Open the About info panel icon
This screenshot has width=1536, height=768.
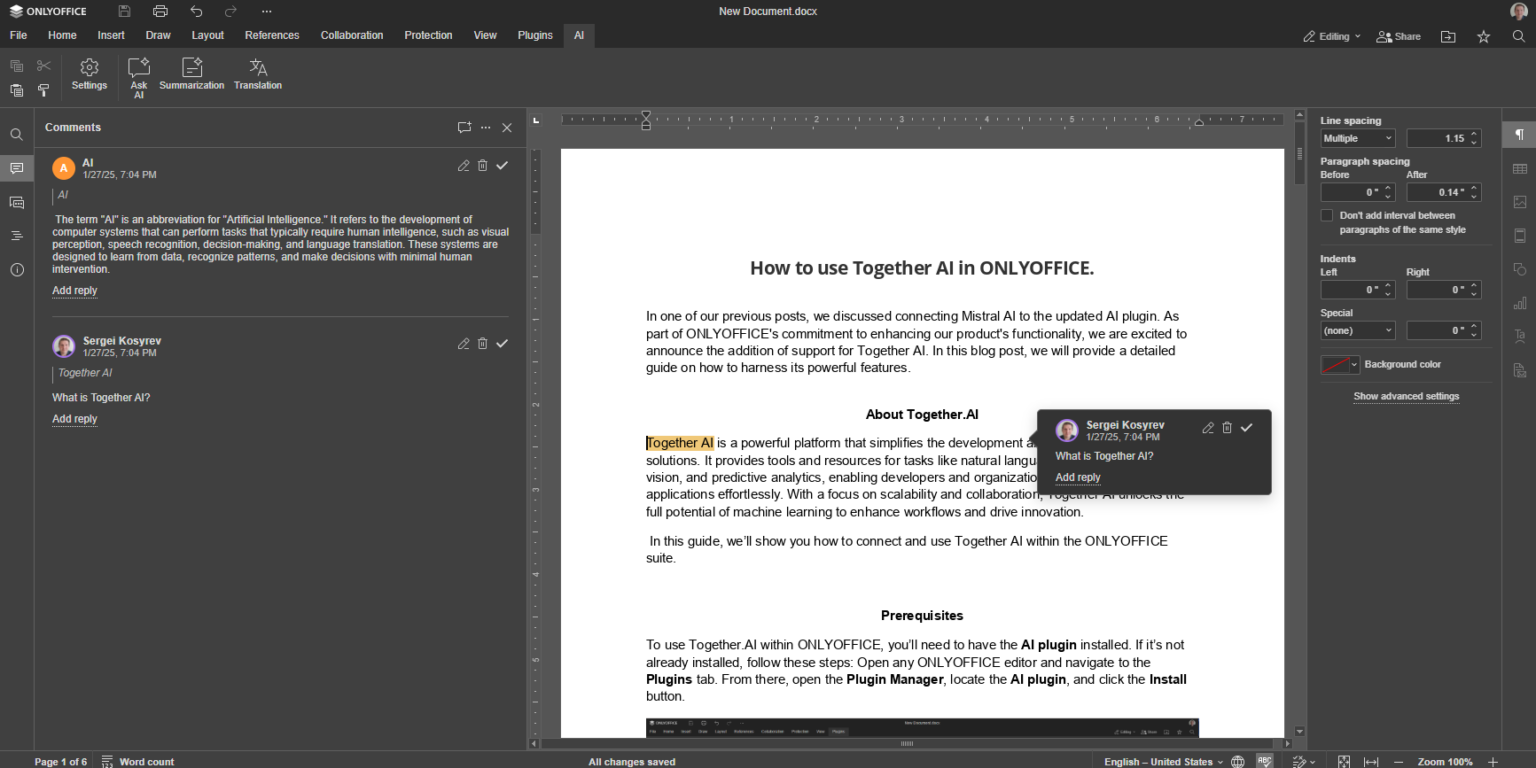coord(16,270)
